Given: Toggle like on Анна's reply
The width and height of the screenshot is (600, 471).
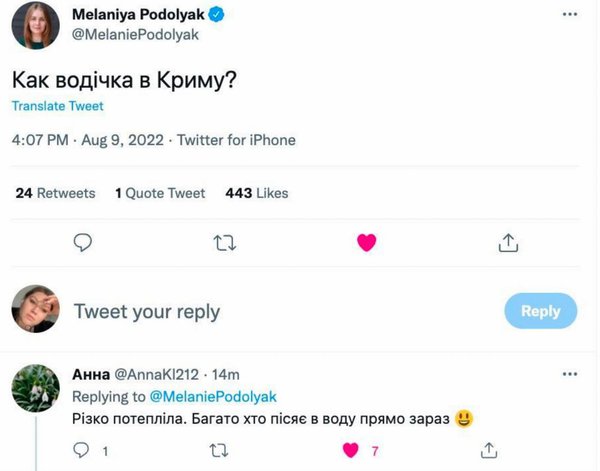Looking at the screenshot, I should [x=349, y=451].
